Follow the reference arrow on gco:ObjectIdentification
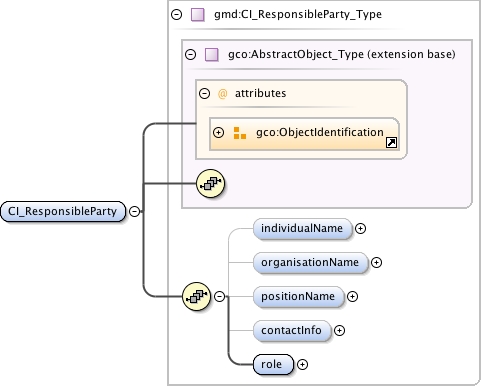This screenshot has width=482, height=387. pyautogui.click(x=391, y=143)
